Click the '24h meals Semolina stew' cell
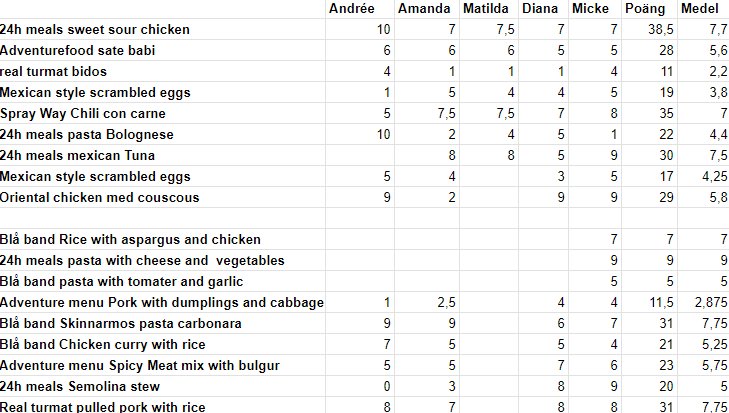729x413 pixels. coord(162,386)
